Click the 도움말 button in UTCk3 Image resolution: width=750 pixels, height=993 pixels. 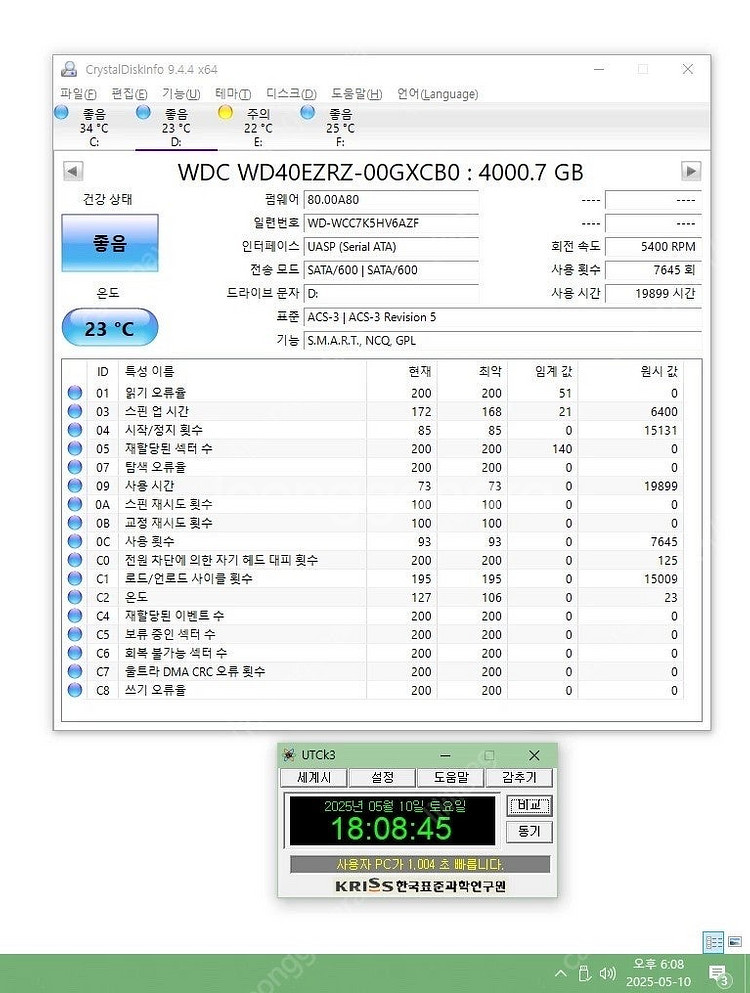[450, 777]
